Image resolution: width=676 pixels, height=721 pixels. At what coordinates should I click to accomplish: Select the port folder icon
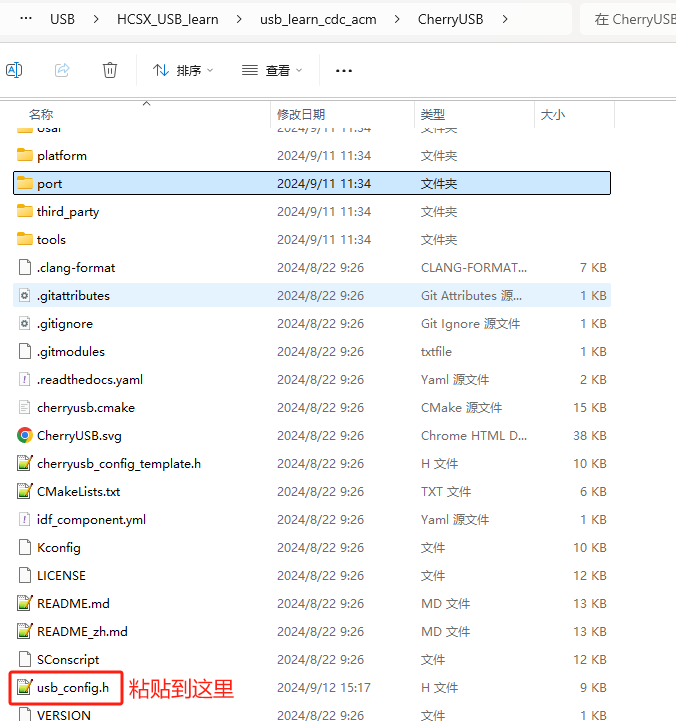click(25, 183)
